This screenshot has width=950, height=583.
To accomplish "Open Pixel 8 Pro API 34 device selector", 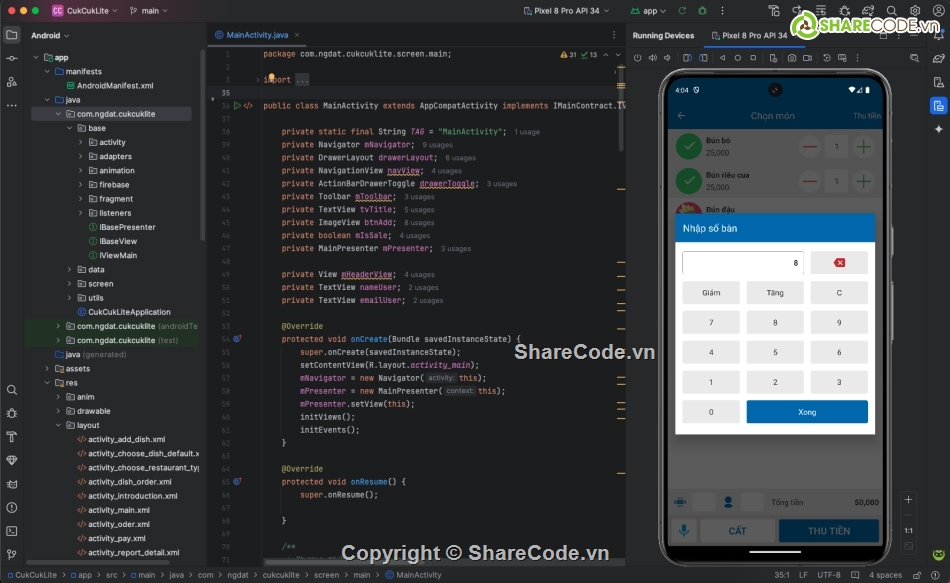I will (566, 11).
